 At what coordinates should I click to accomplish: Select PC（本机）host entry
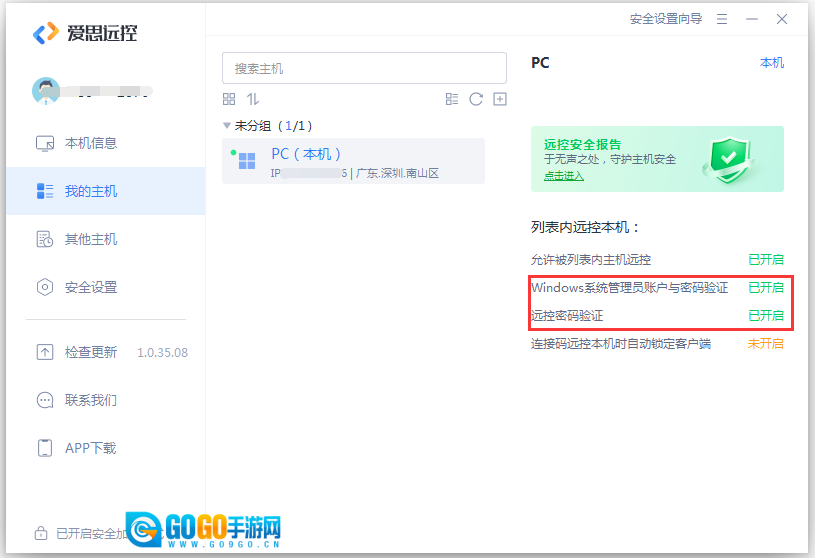[353, 162]
